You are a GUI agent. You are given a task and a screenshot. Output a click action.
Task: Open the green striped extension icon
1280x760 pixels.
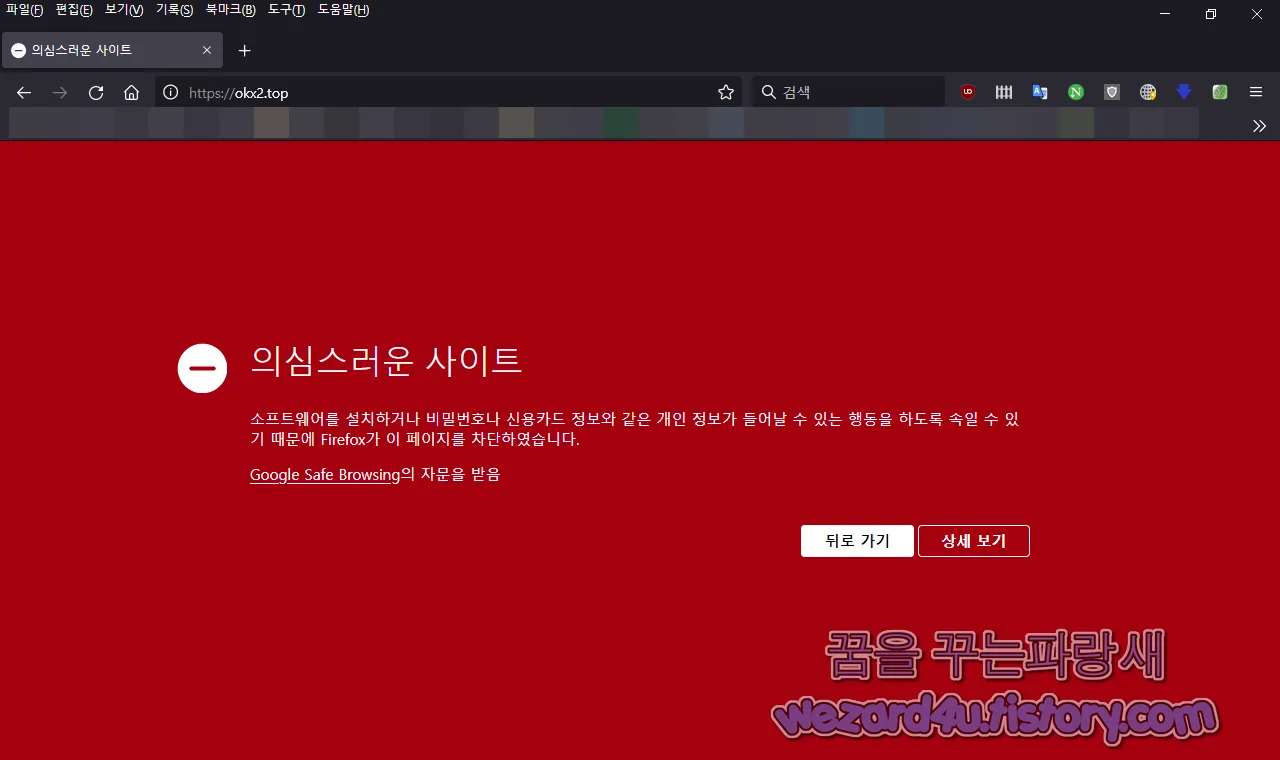[1220, 92]
